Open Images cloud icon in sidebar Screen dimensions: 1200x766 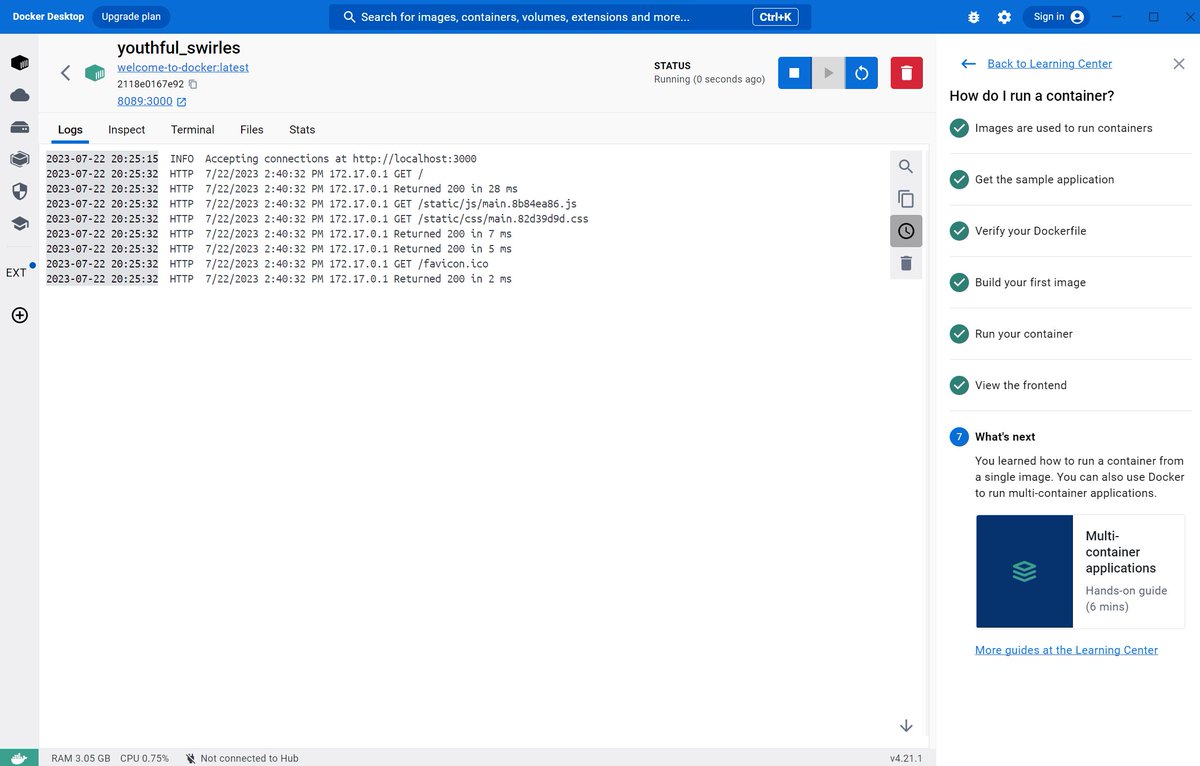point(19,95)
